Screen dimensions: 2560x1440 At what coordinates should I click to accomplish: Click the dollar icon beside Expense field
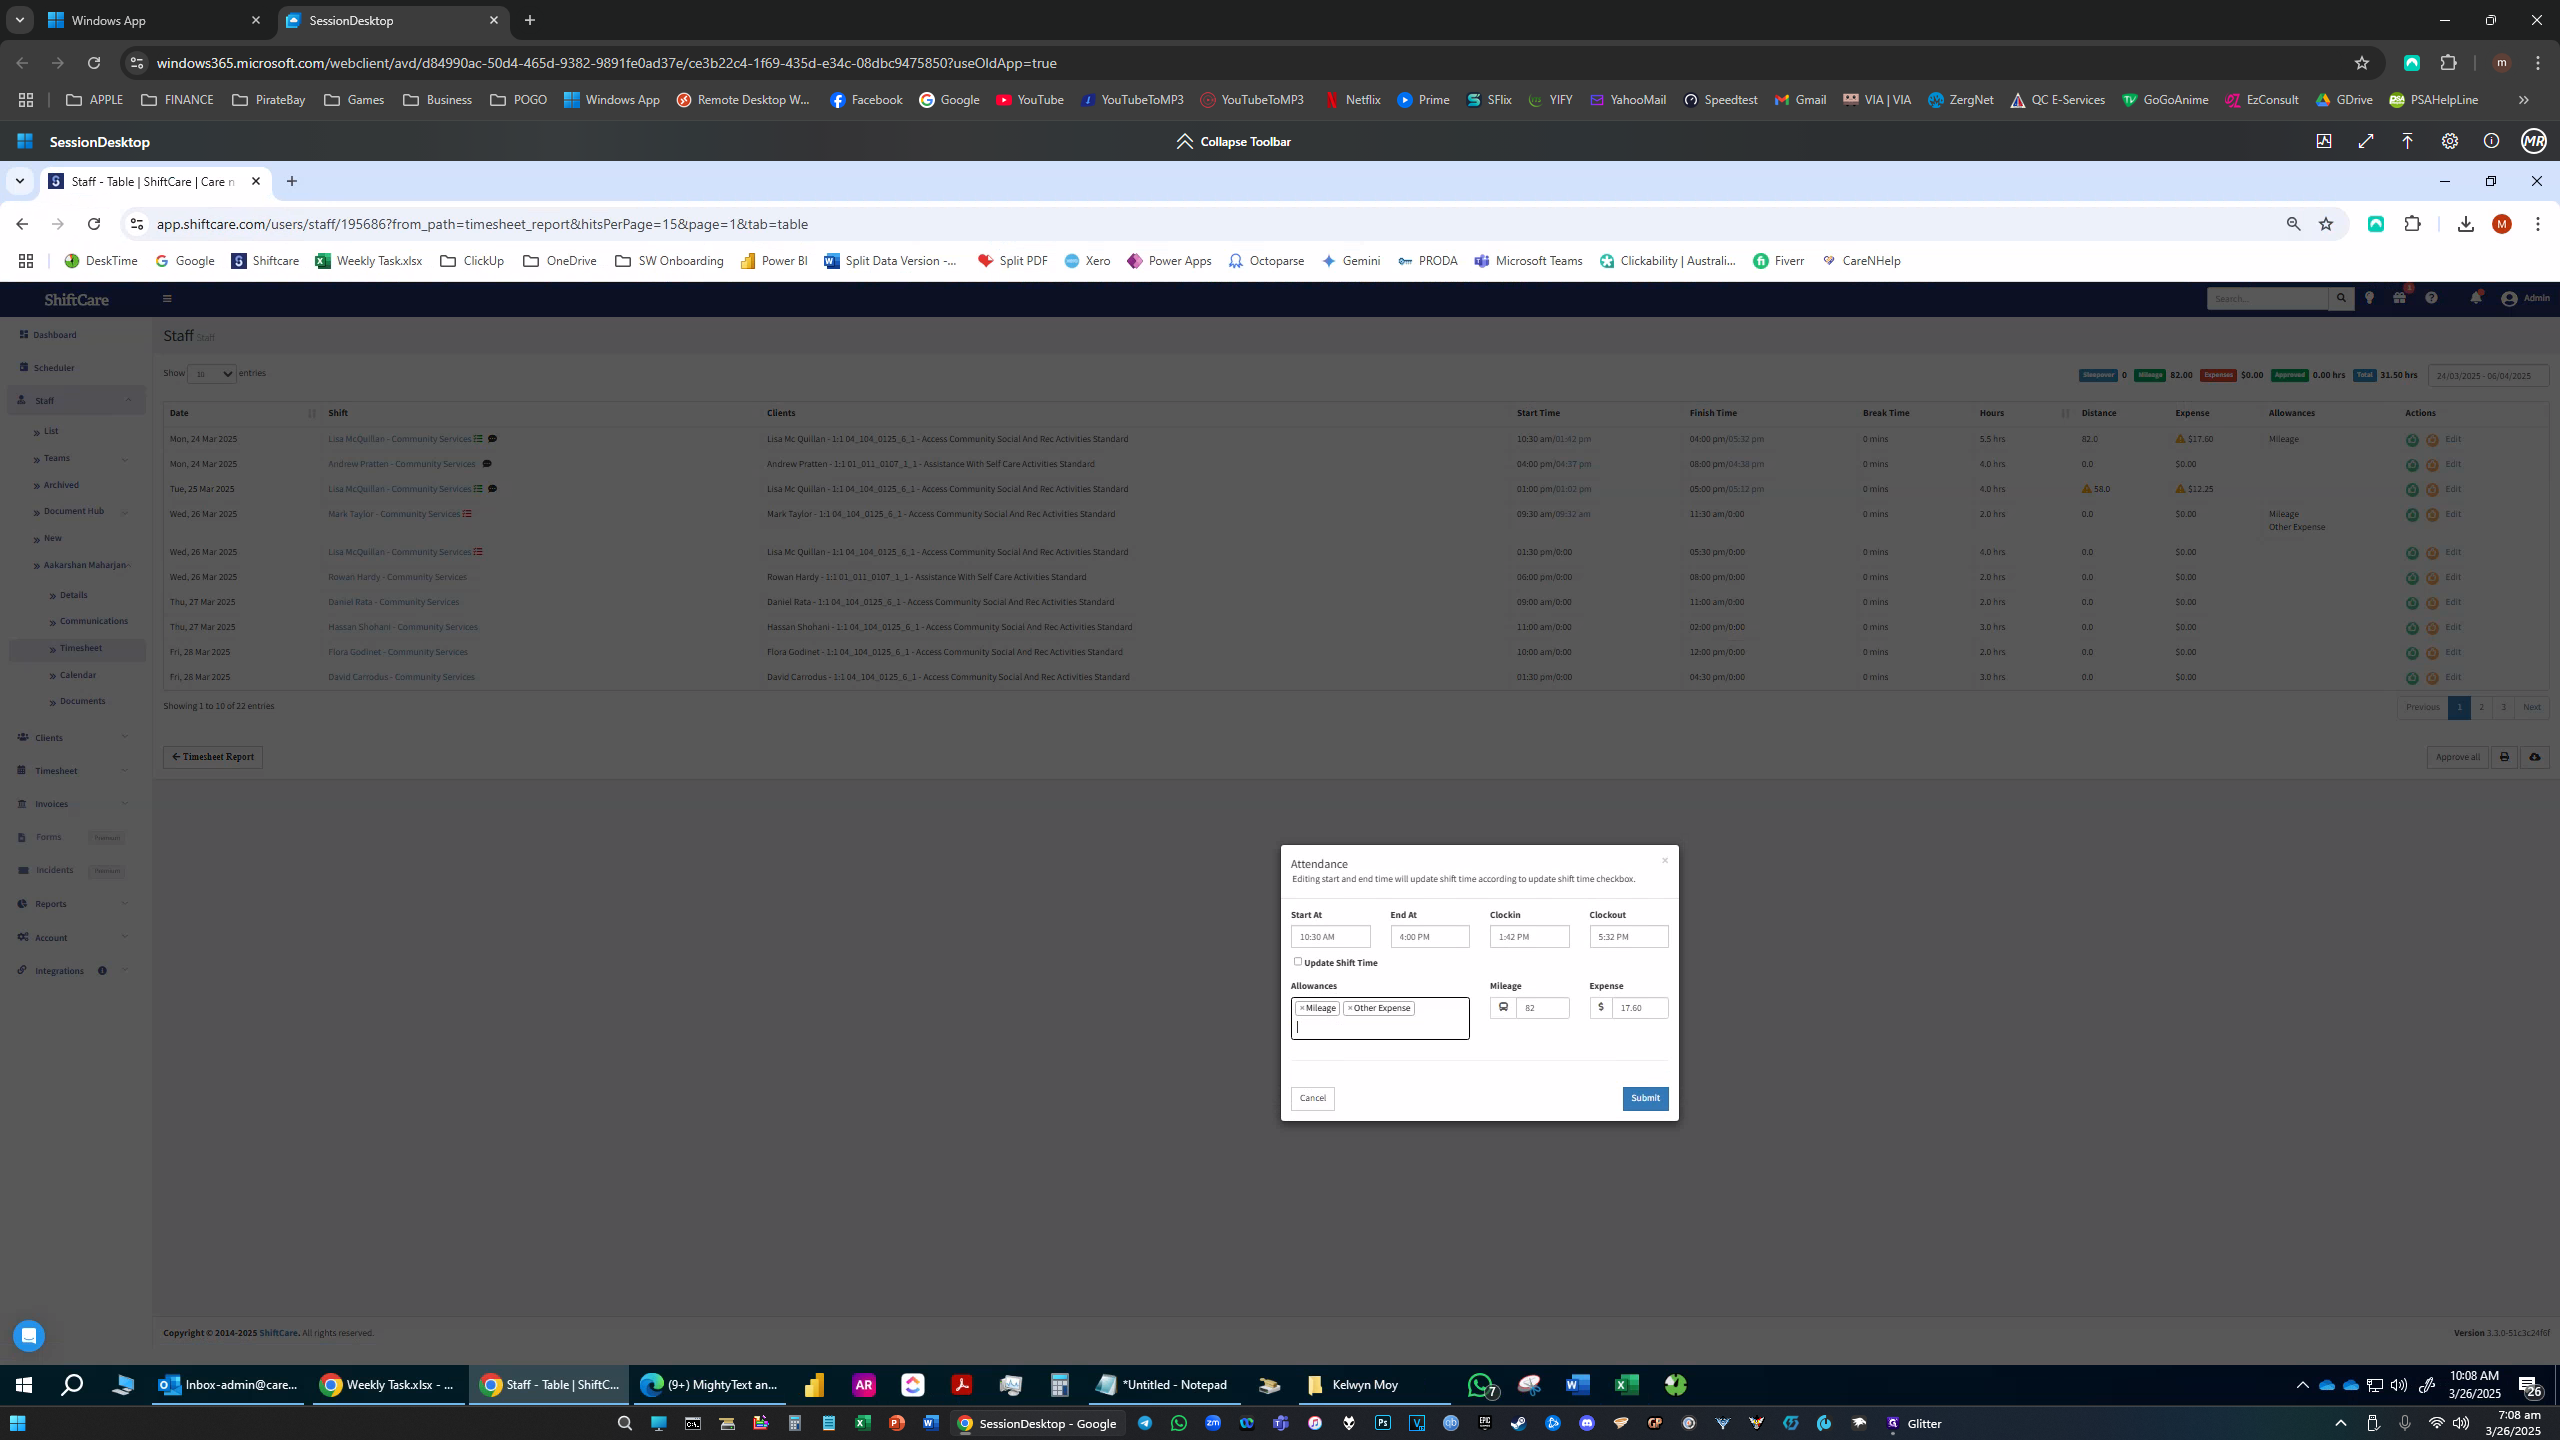pyautogui.click(x=1601, y=1008)
